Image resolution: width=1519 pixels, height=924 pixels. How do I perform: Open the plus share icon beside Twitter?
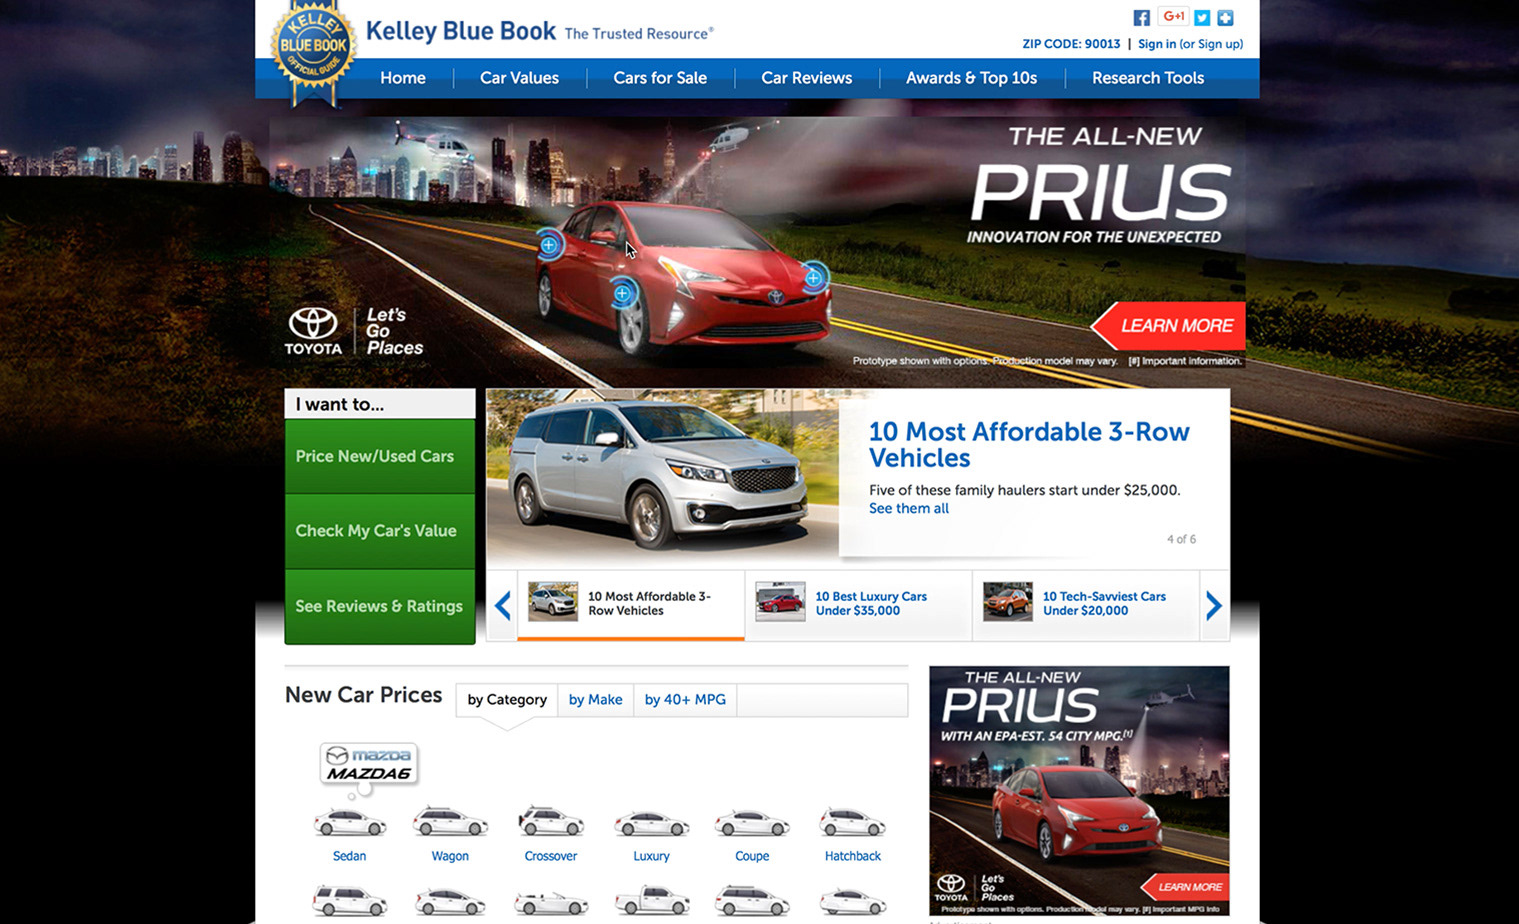[1225, 17]
